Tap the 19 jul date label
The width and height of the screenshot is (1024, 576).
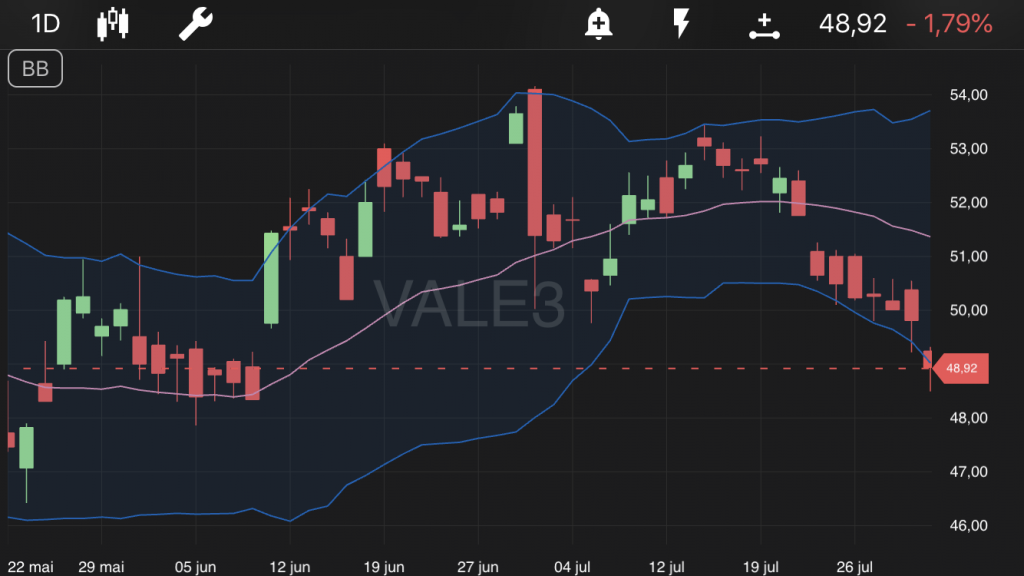(760, 567)
